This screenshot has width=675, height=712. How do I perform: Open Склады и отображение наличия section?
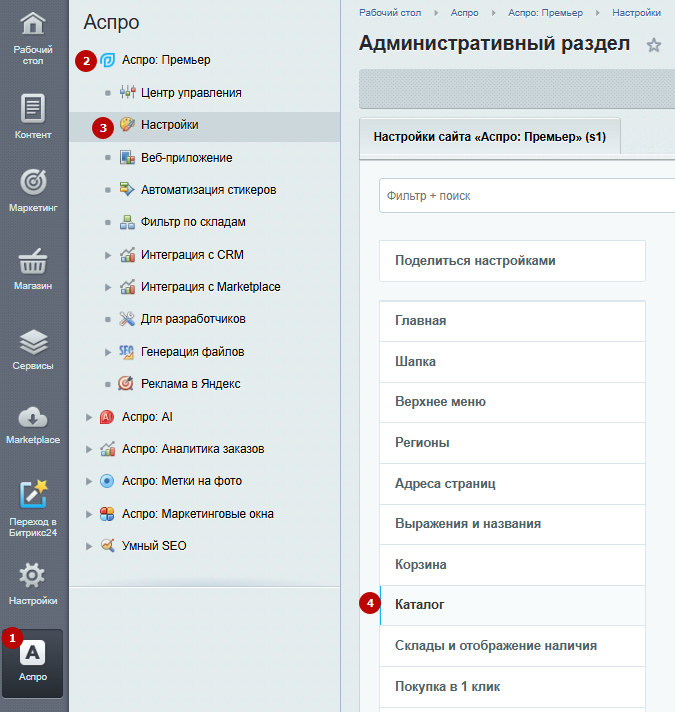(512, 646)
